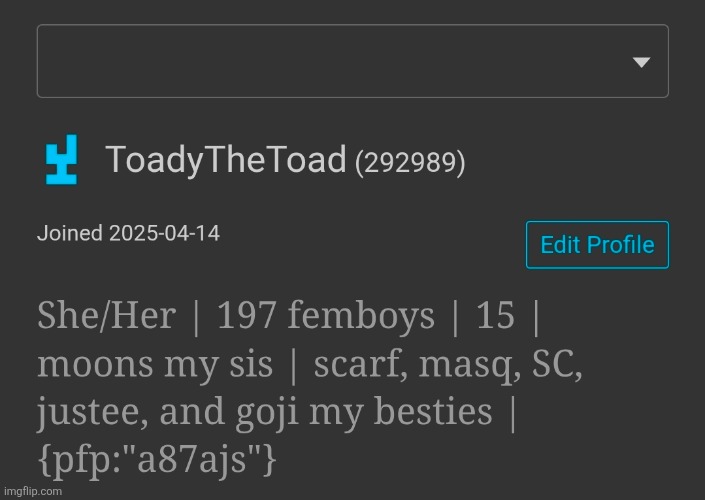This screenshot has width=705, height=500.
Task: Open the ToadyTheToad username link
Action: (x=225, y=160)
